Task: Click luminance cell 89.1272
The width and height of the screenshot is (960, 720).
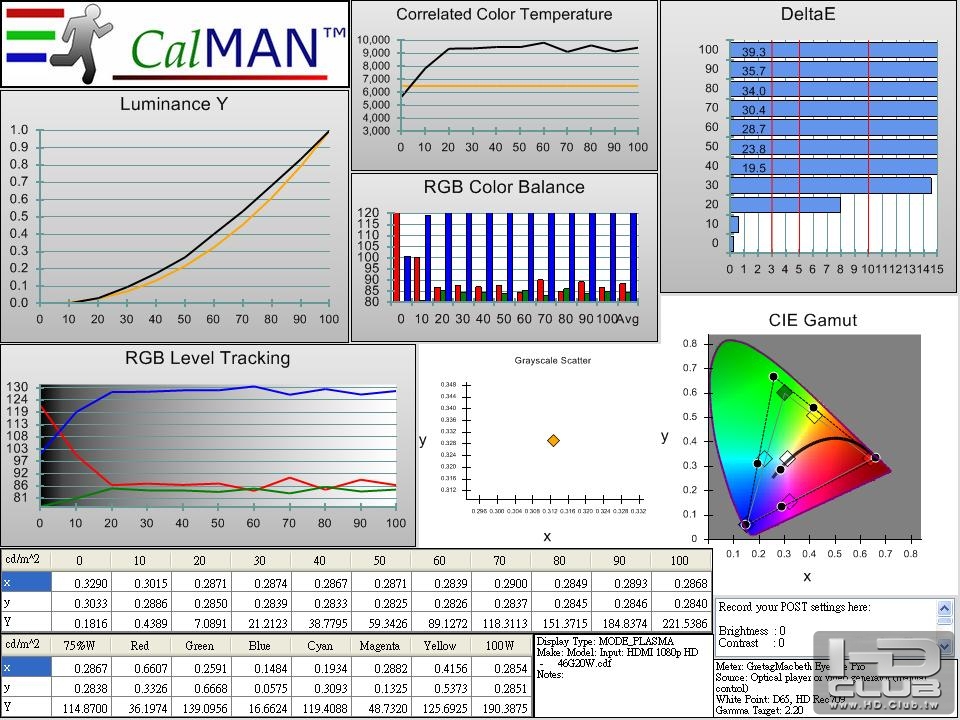Action: pos(441,623)
